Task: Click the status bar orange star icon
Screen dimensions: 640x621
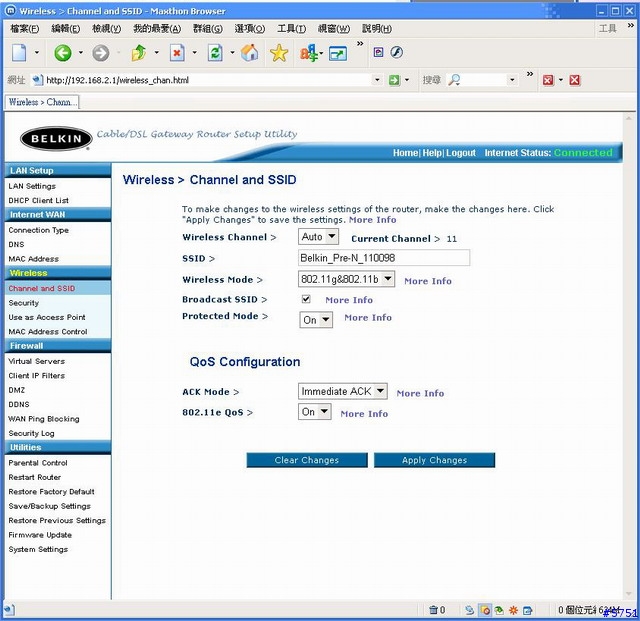Action: (x=513, y=610)
